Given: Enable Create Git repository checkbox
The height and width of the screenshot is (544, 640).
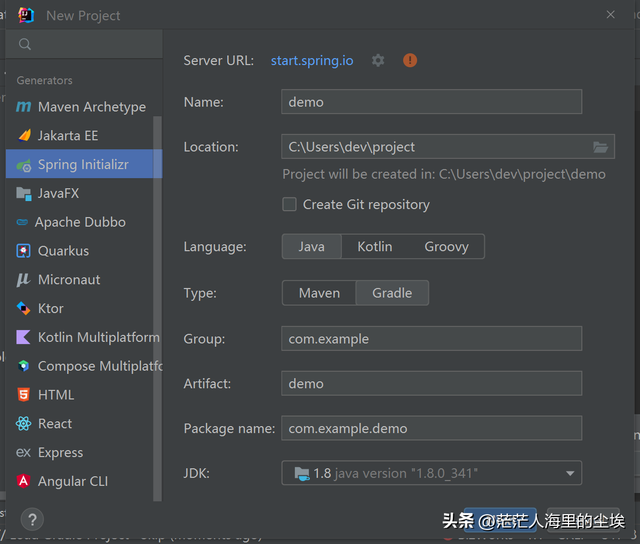Looking at the screenshot, I should [x=289, y=204].
